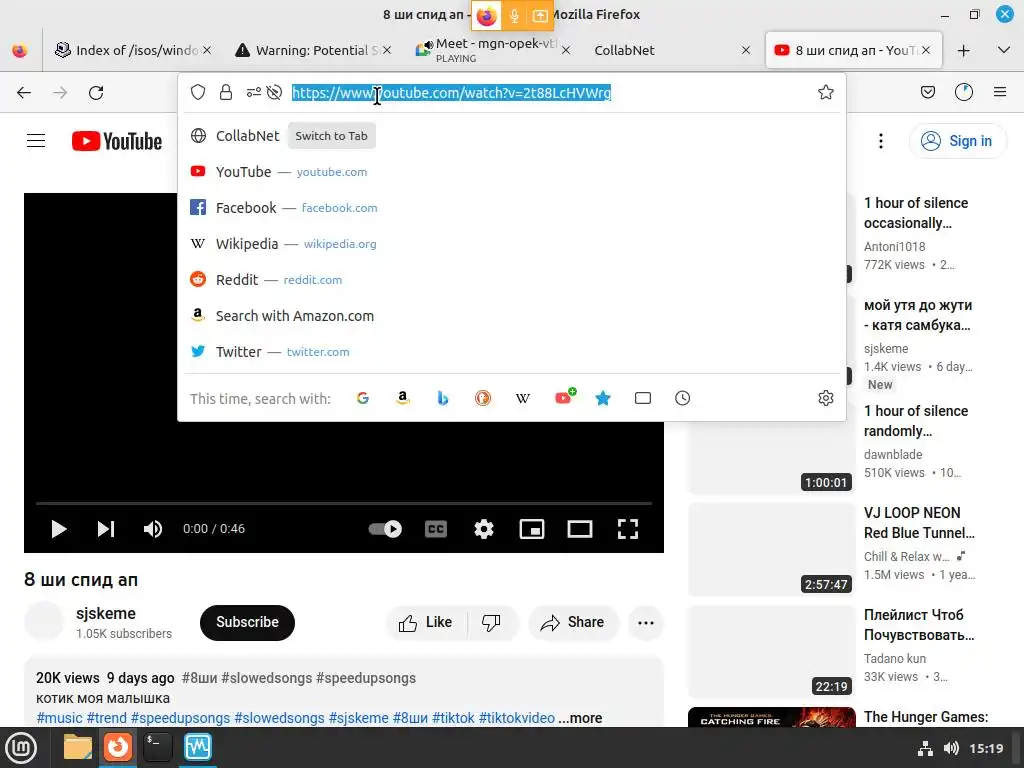Choose Wikipedia suggestion in dropdown
The image size is (1024, 768).
pos(511,244)
